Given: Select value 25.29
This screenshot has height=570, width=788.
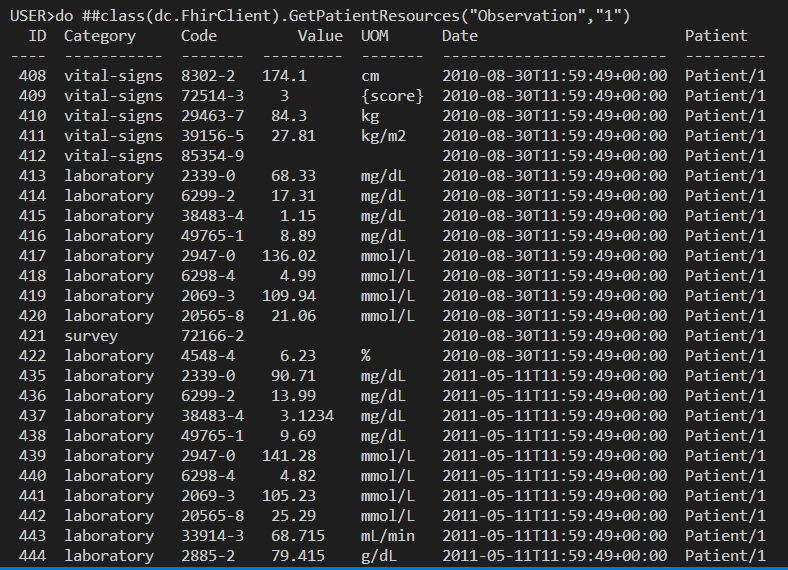Looking at the screenshot, I should pos(293,516).
